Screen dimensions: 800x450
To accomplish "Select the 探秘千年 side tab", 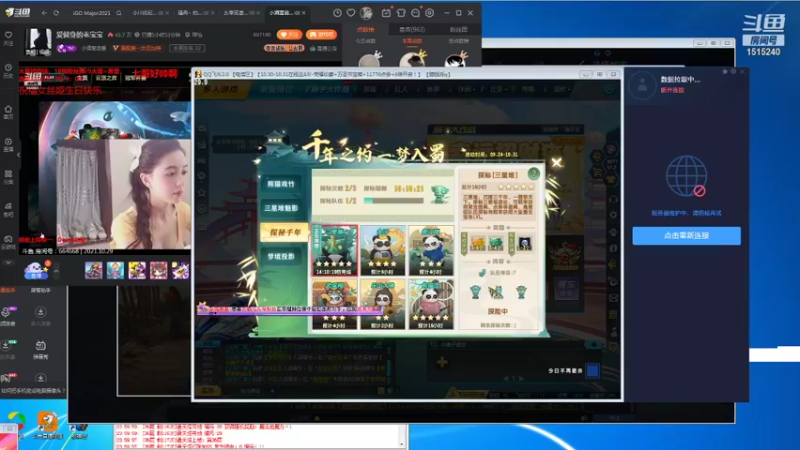I will click(284, 232).
